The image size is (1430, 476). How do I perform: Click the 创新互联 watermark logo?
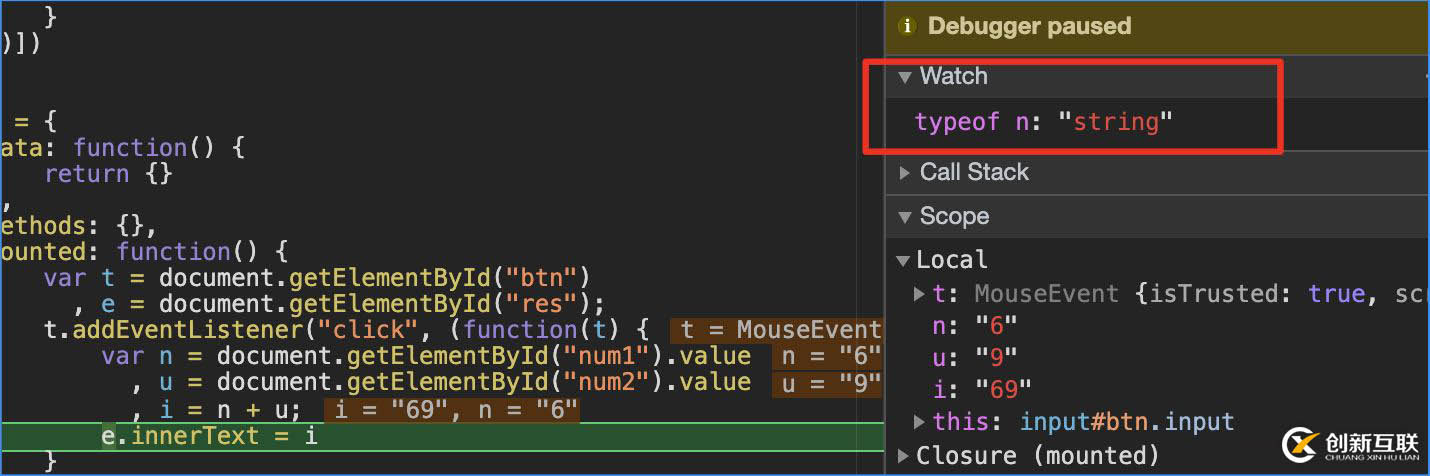pyautogui.click(x=1351, y=445)
